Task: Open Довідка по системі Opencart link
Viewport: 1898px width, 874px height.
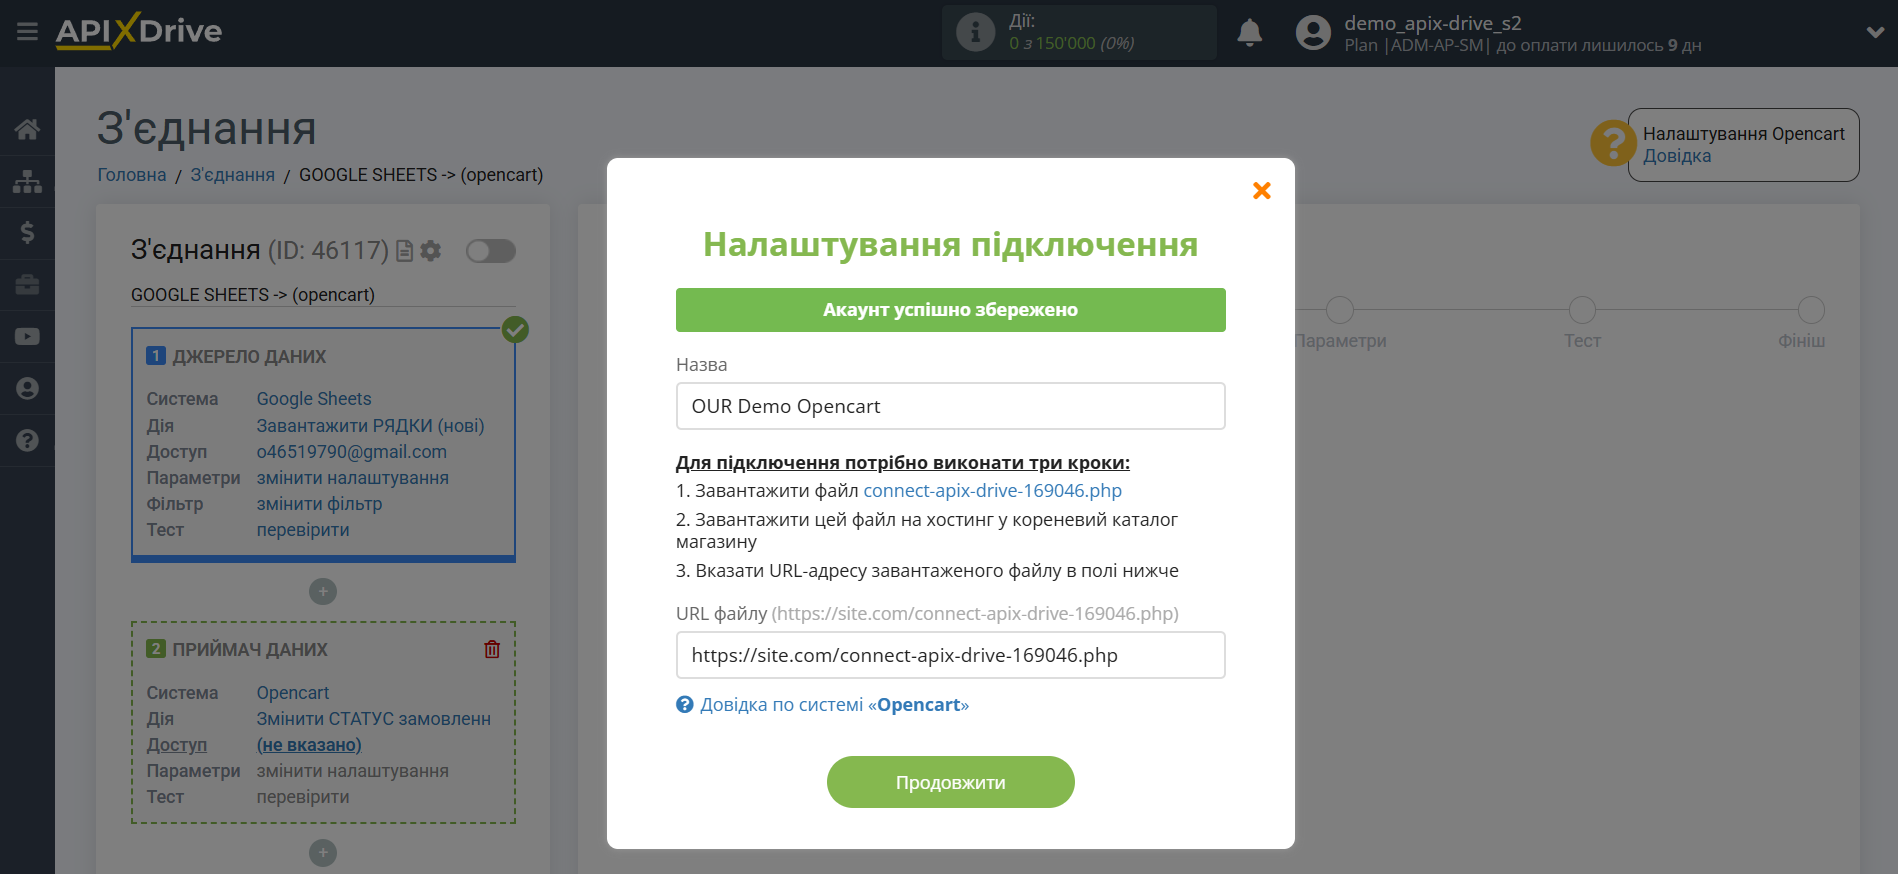Action: point(834,705)
